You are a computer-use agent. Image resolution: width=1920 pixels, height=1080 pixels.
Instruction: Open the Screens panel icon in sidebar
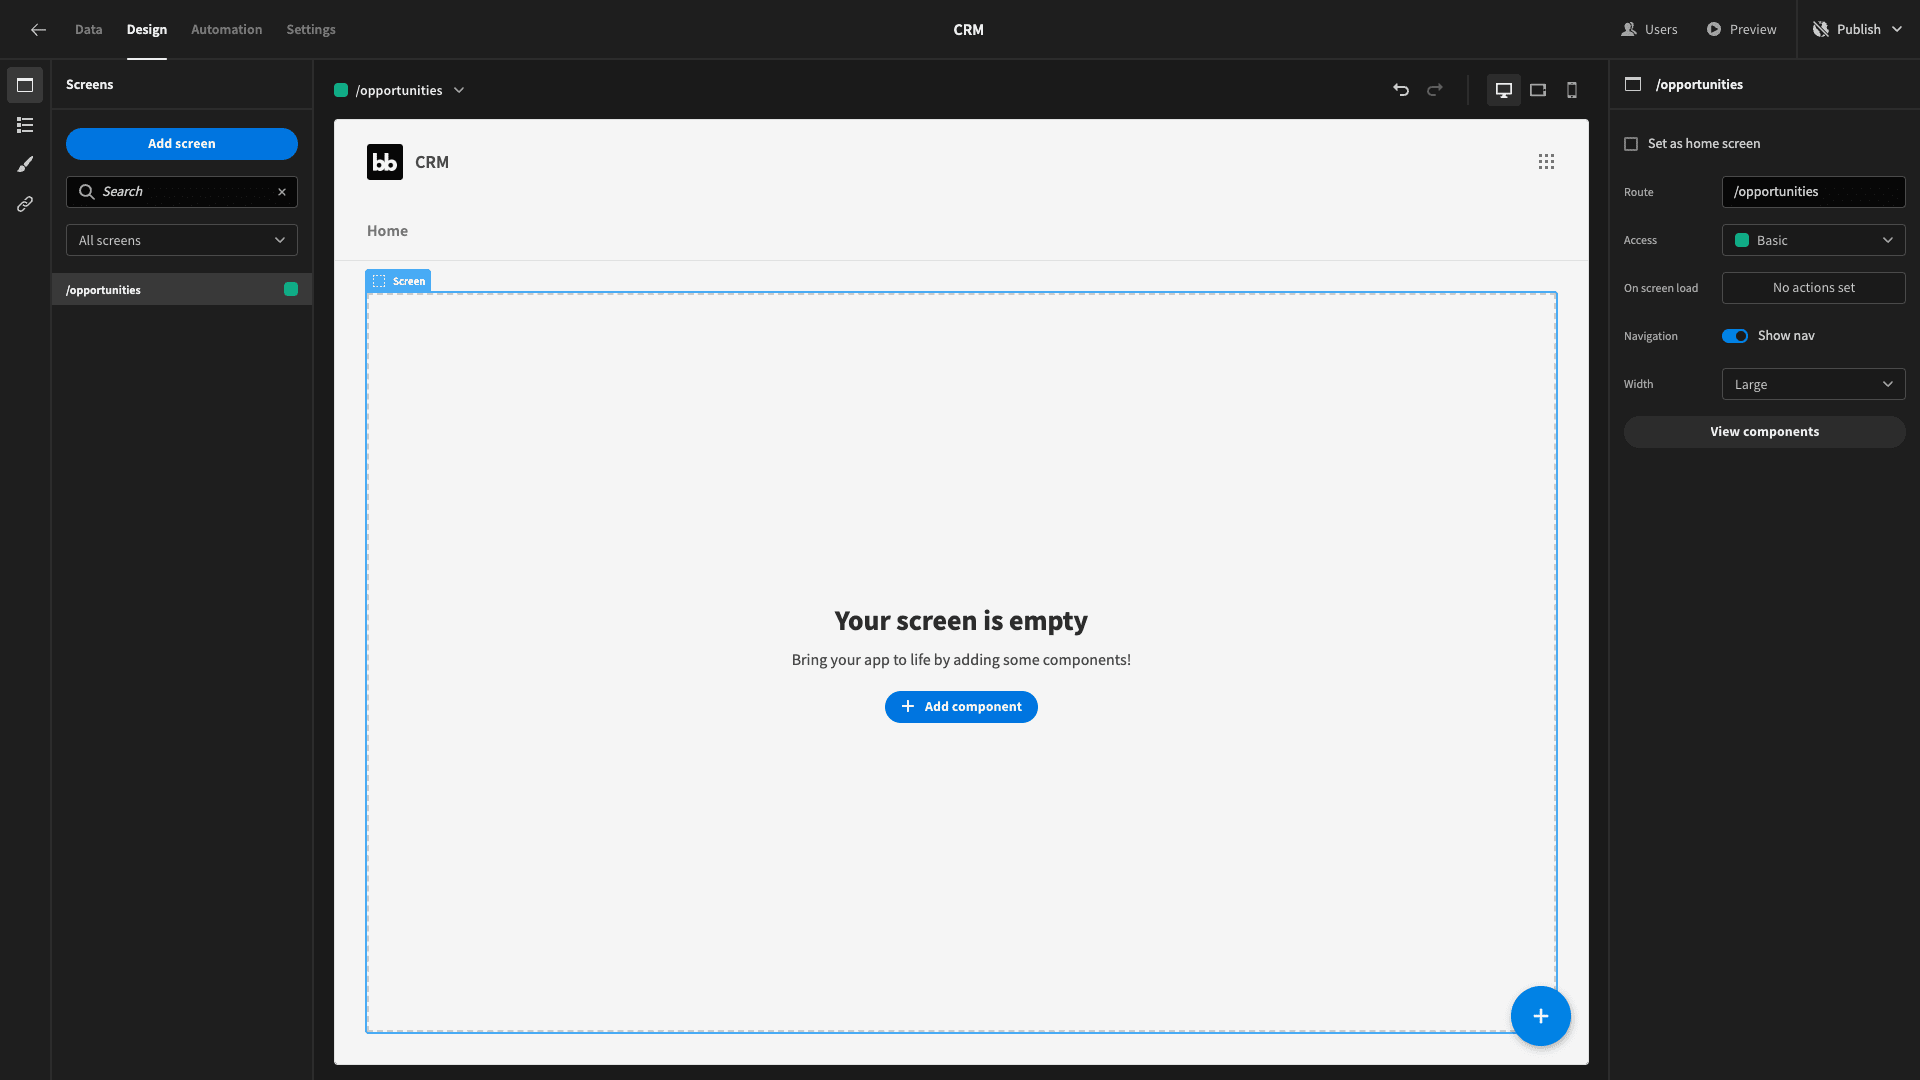pyautogui.click(x=25, y=85)
